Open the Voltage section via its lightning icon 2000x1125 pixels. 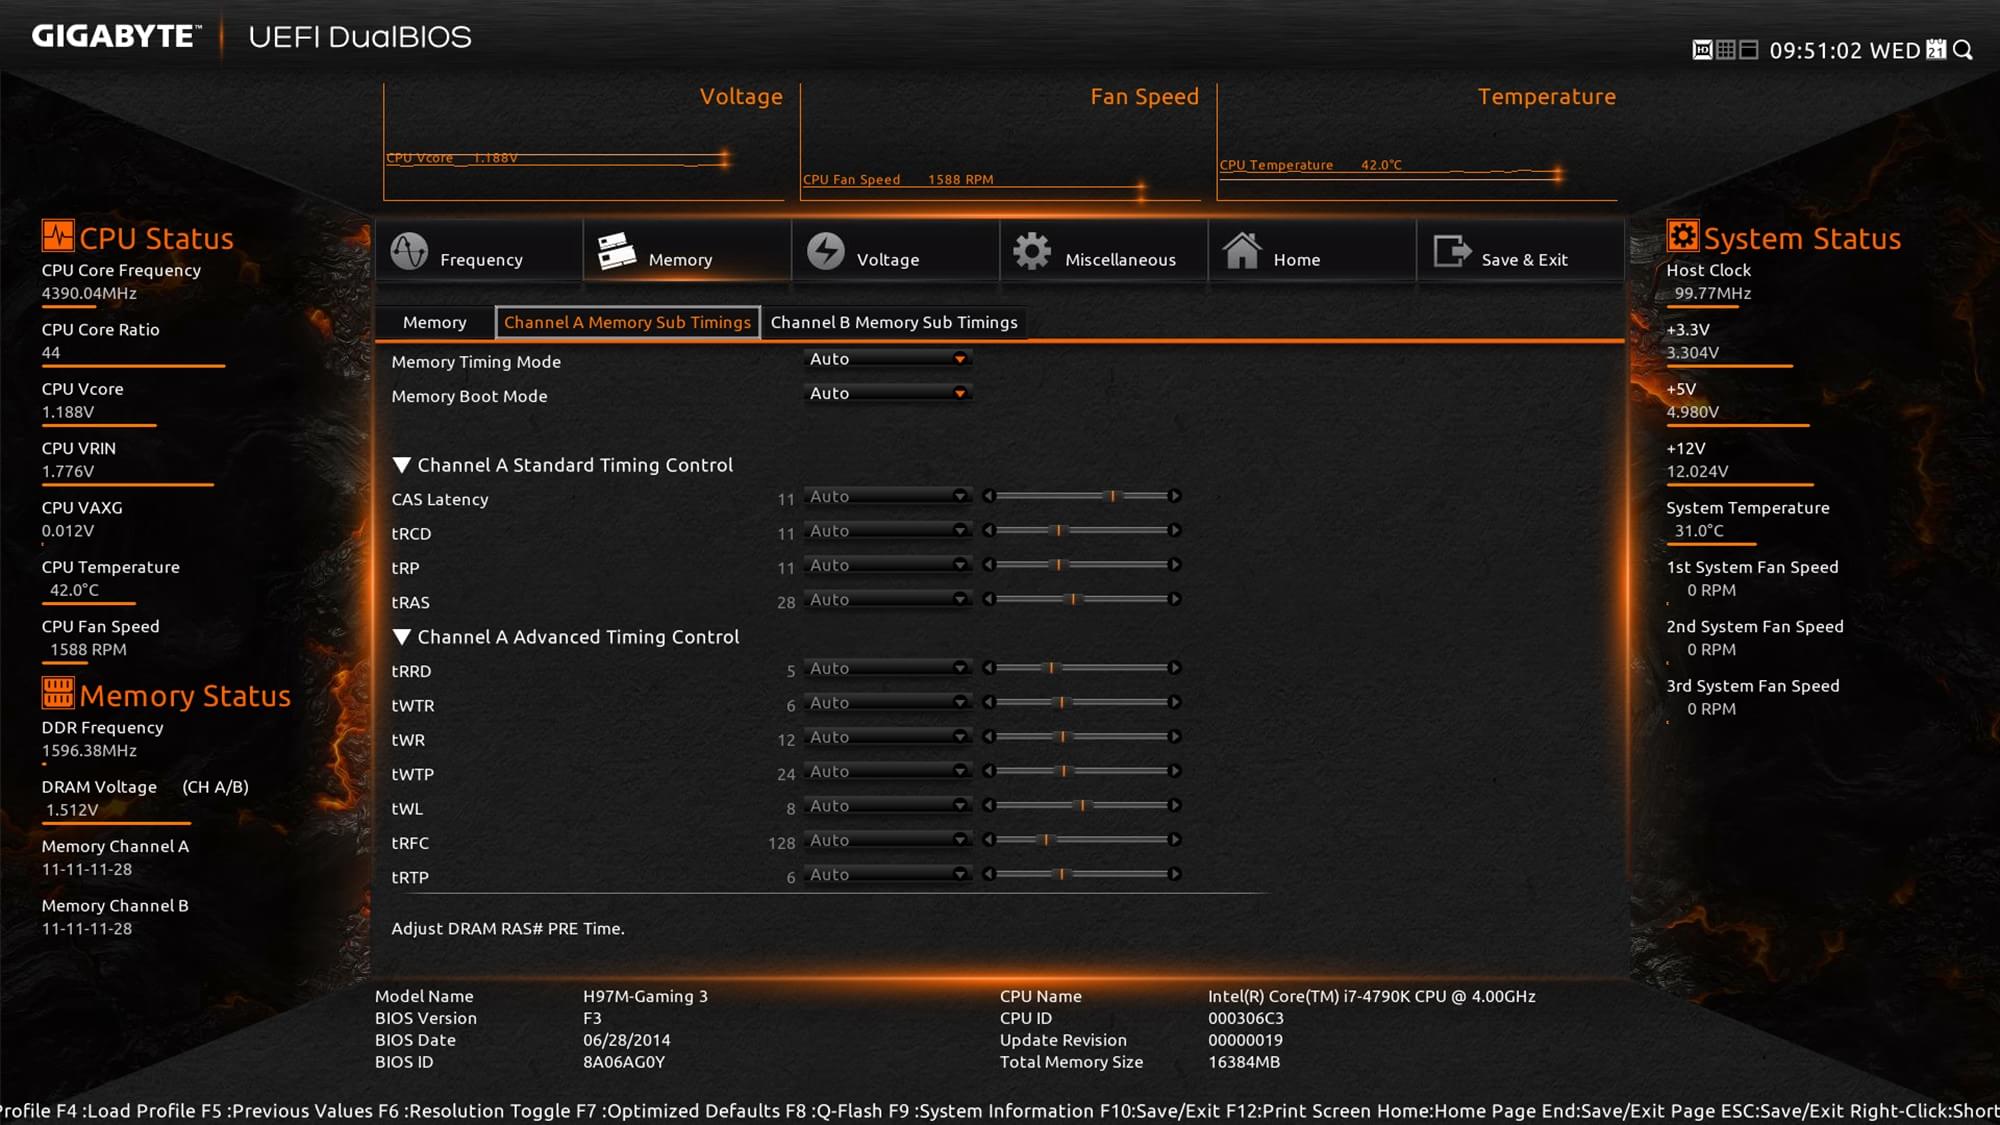point(826,251)
